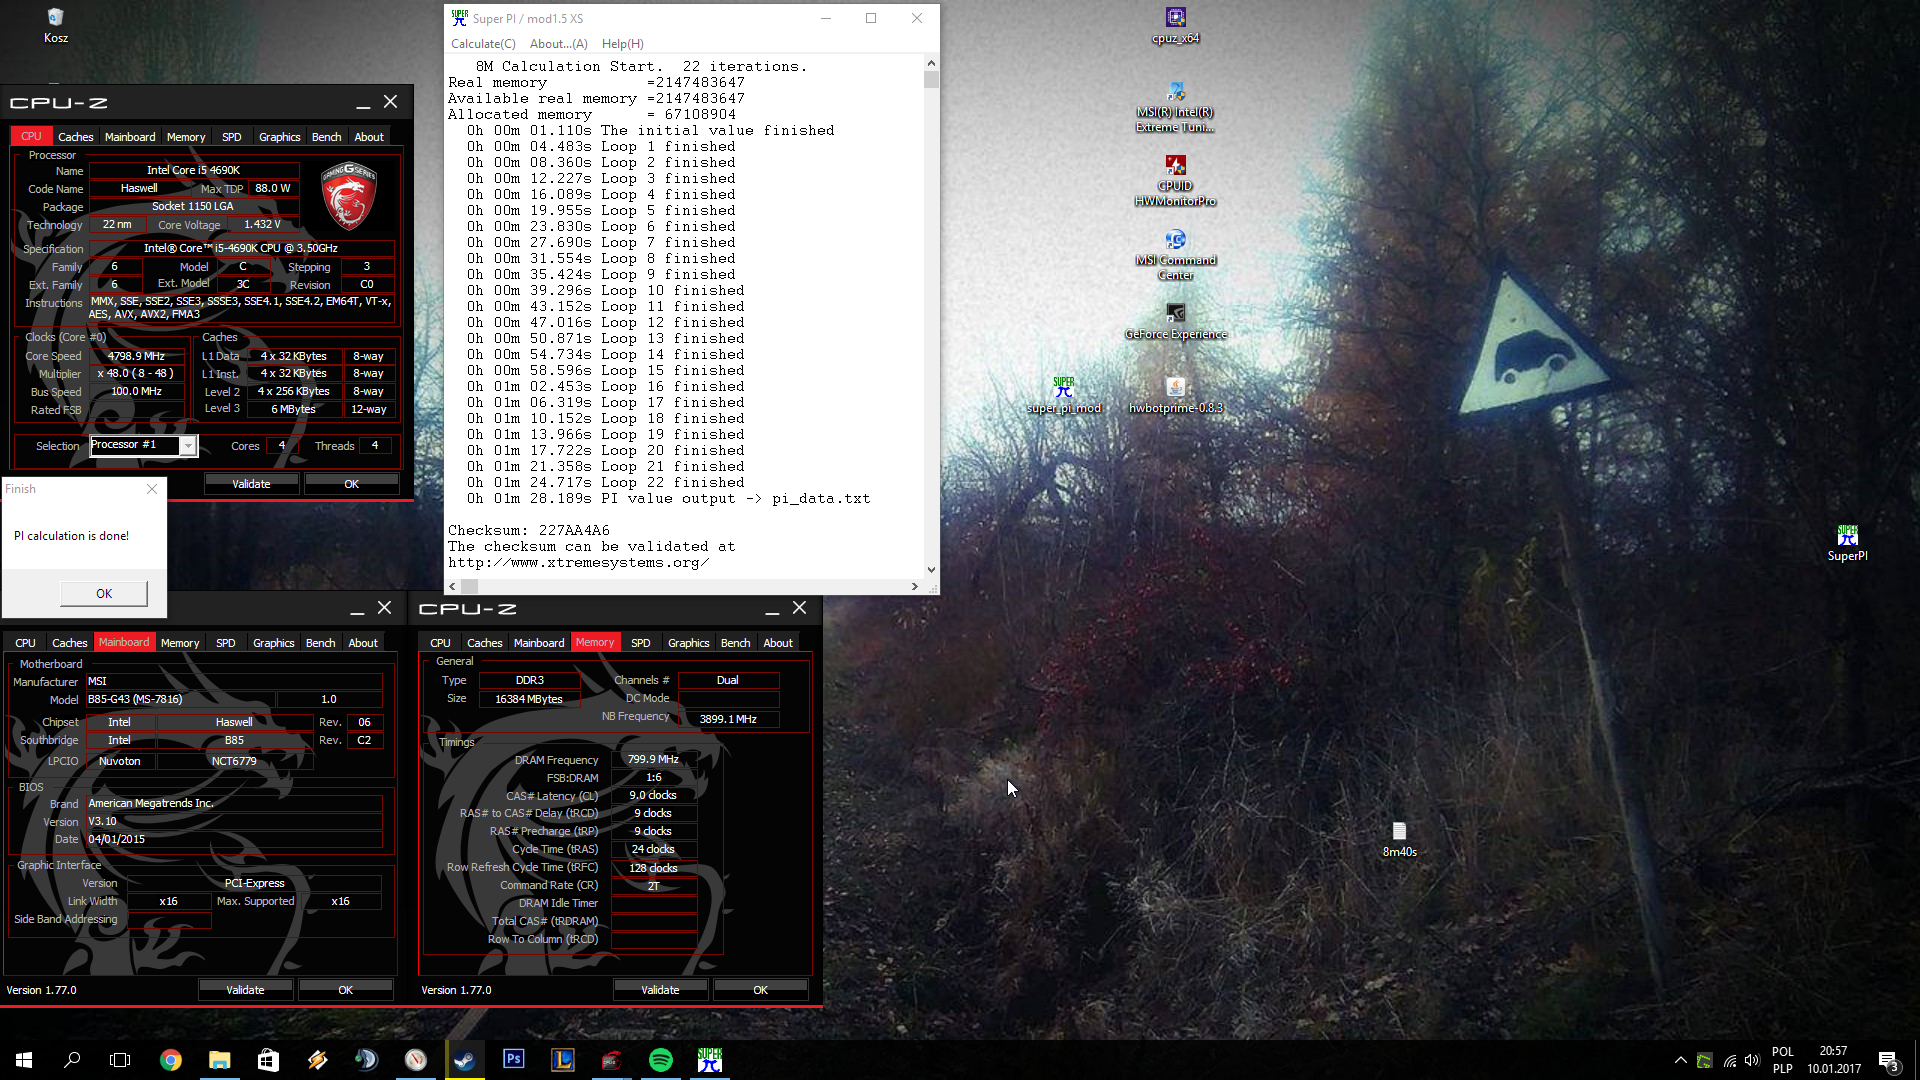
Task: Open GeForce Experience desktop icon
Action: click(x=1175, y=322)
